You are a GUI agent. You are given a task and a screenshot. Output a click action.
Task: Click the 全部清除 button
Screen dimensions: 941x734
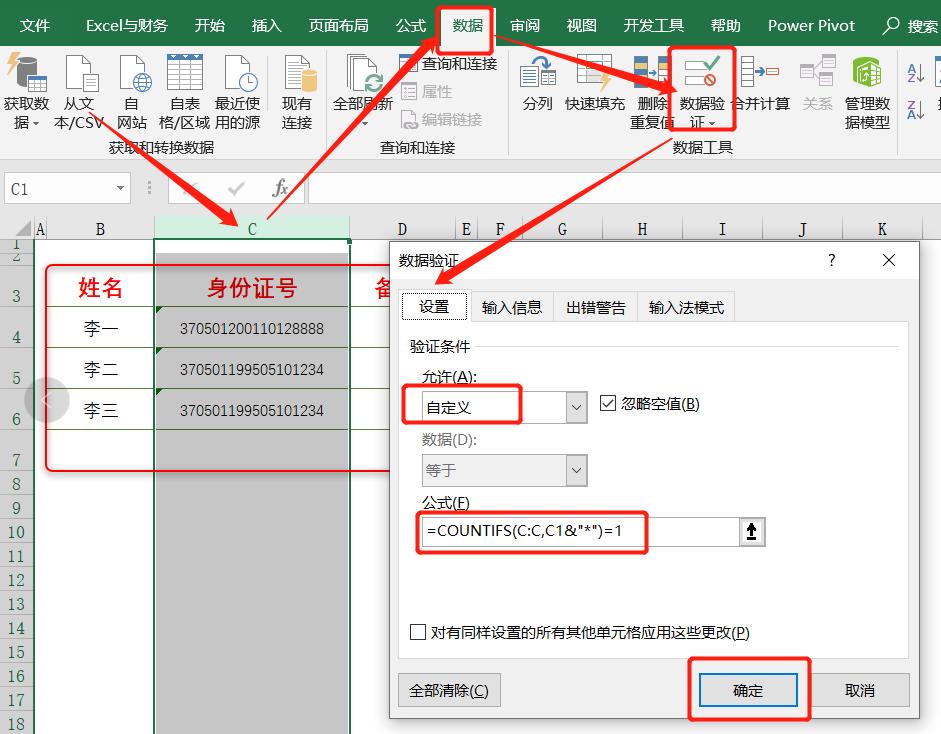click(x=452, y=690)
